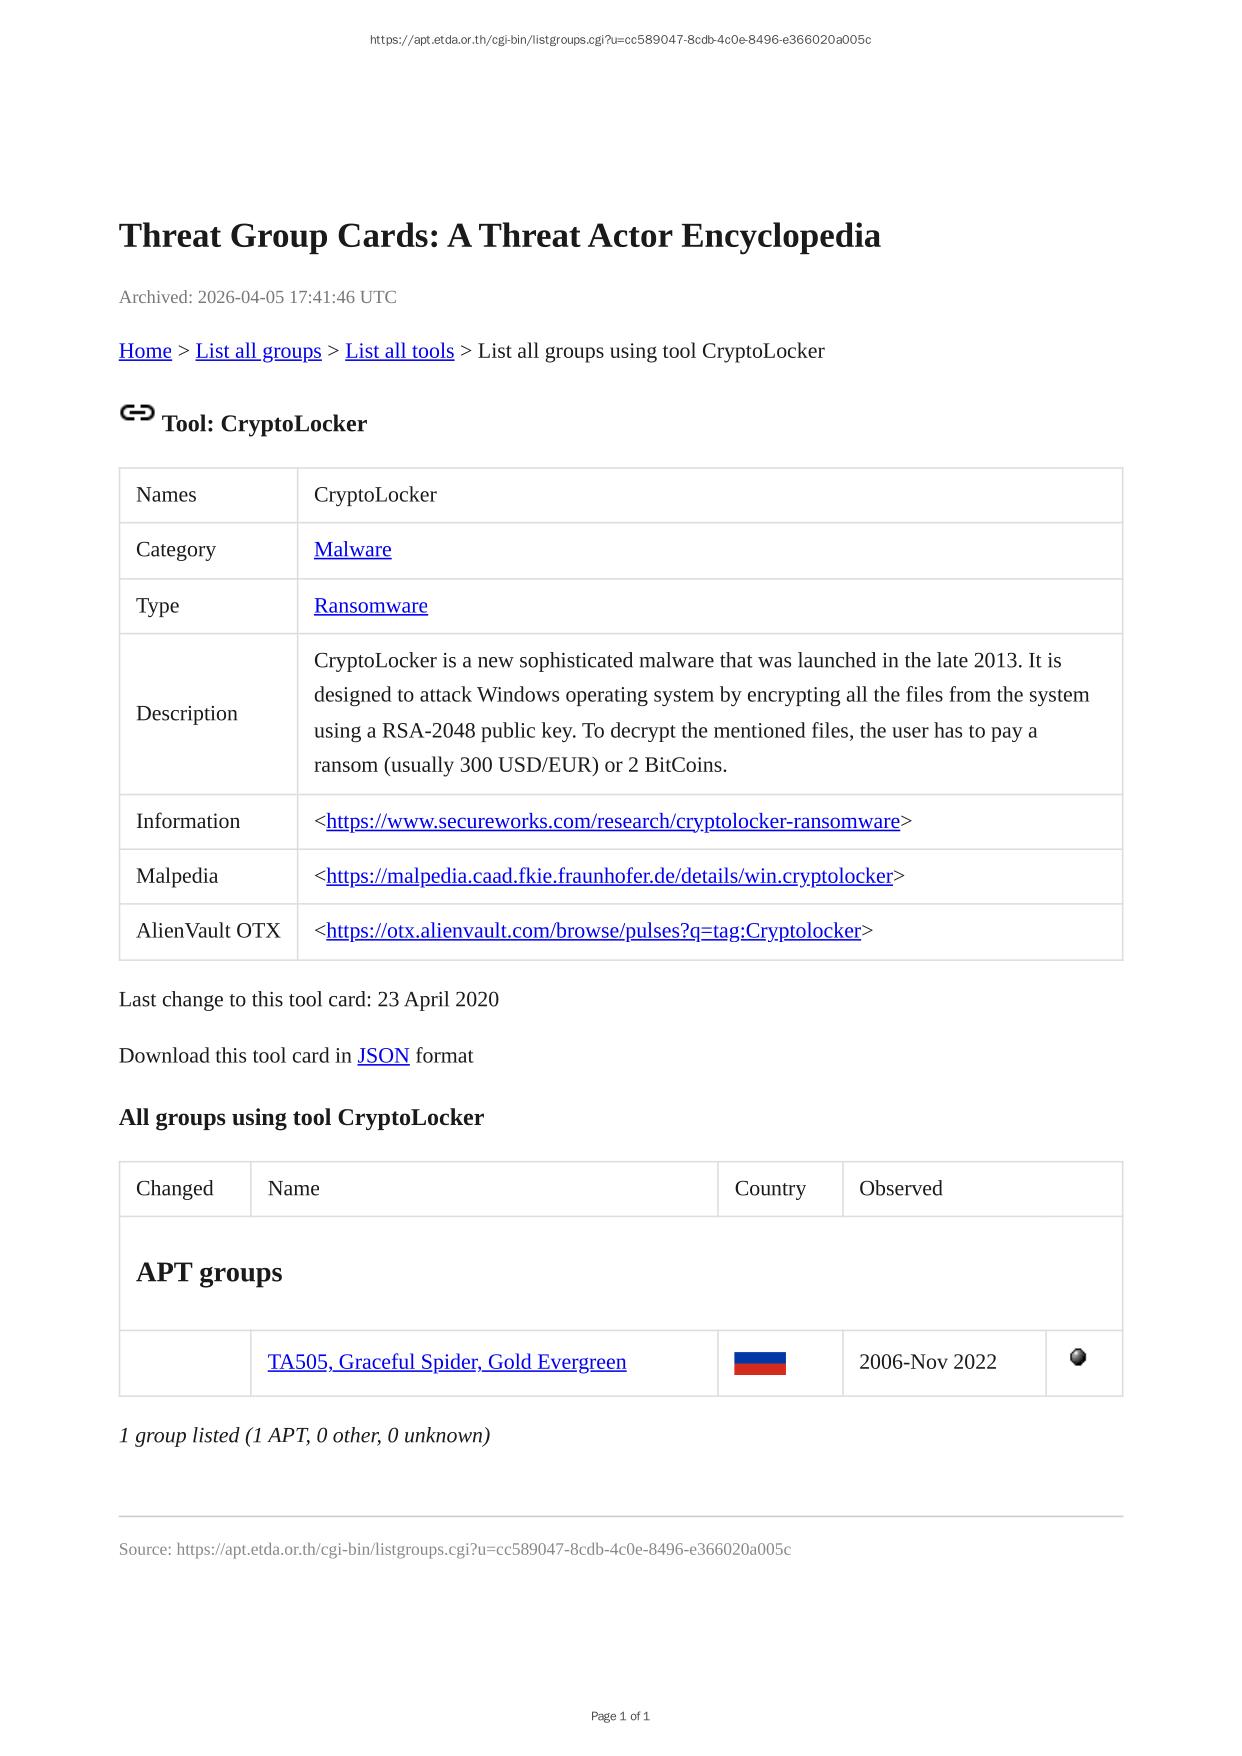The width and height of the screenshot is (1242, 1756).
Task: Click the Russian flag in the Country column
Action: (759, 1363)
